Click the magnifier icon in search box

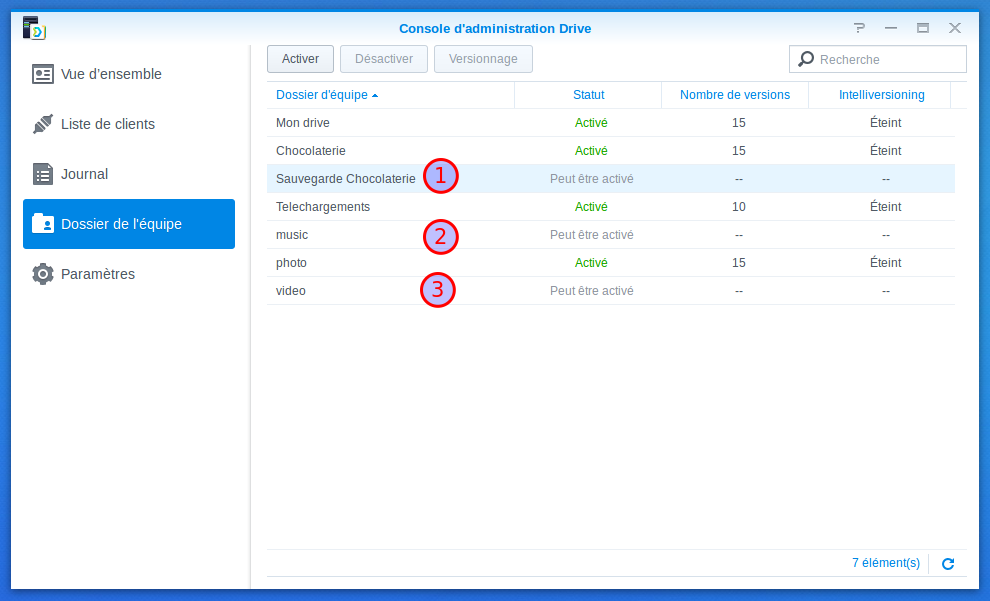tap(806, 59)
